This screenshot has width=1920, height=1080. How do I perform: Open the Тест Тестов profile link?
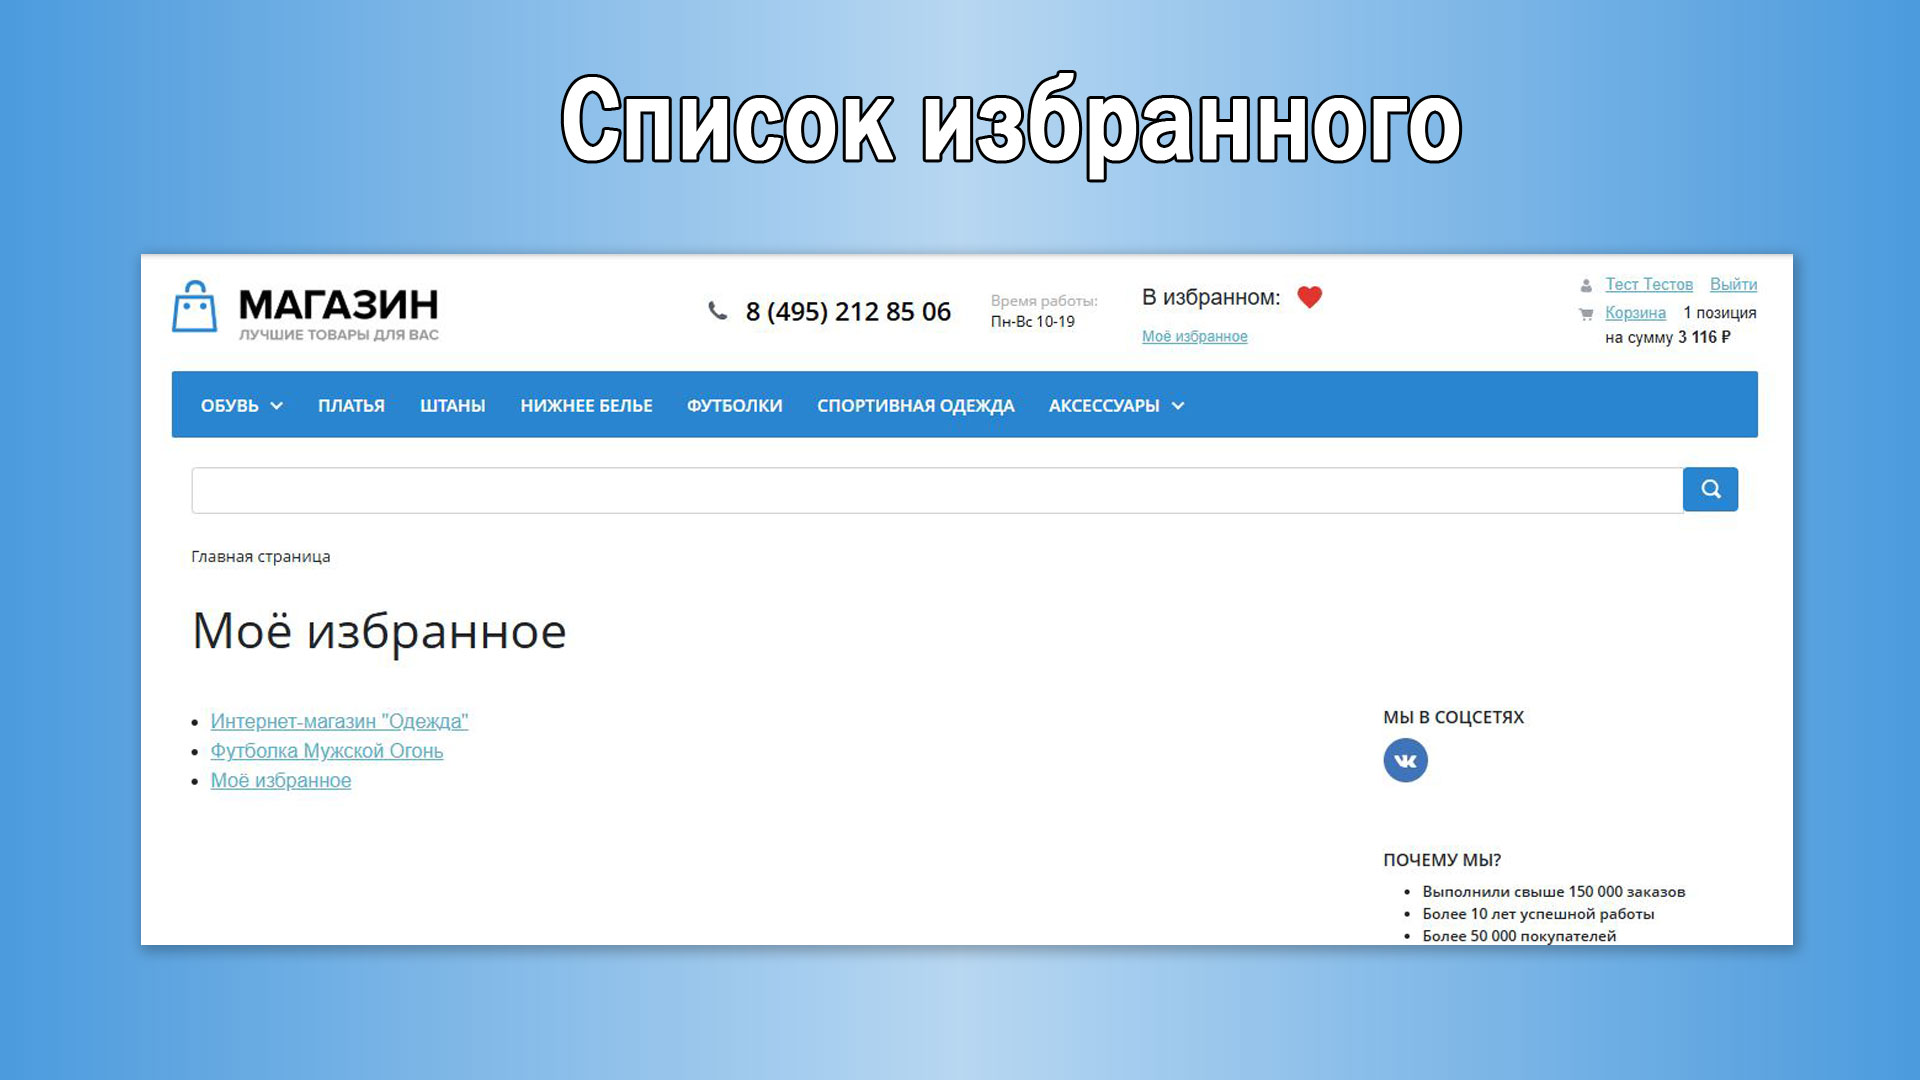pyautogui.click(x=1649, y=285)
